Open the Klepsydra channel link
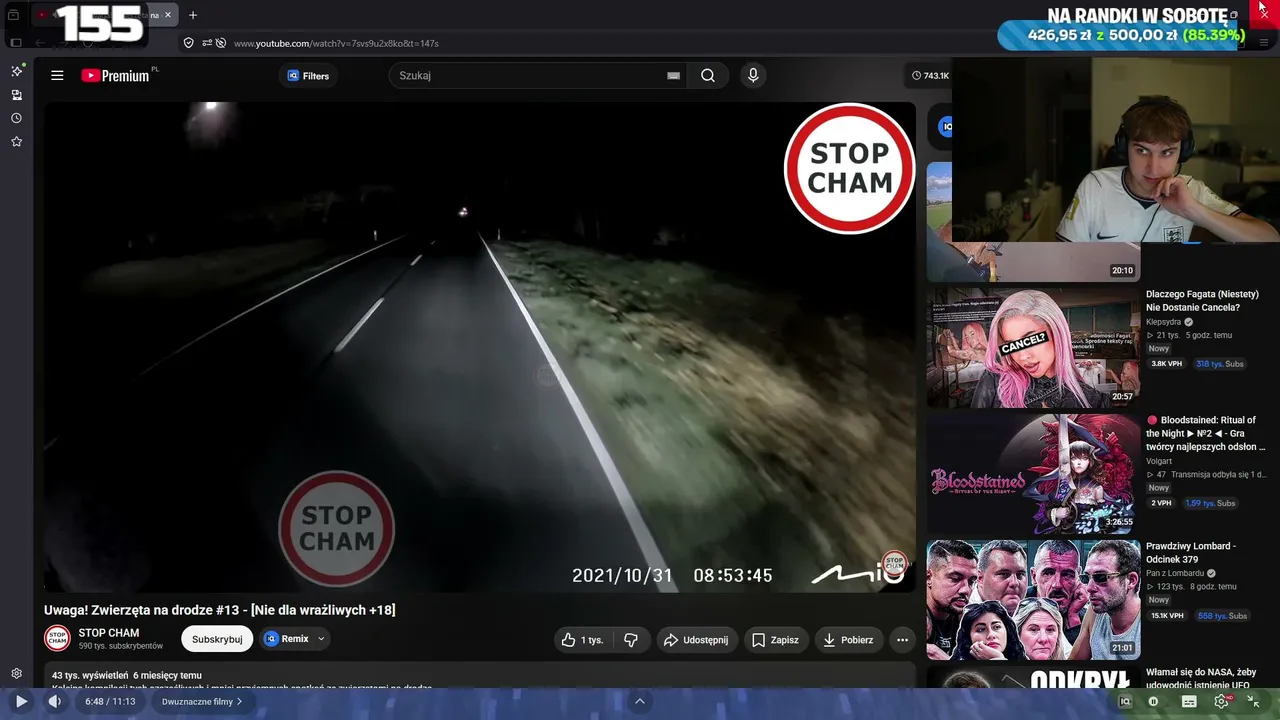 point(1165,322)
